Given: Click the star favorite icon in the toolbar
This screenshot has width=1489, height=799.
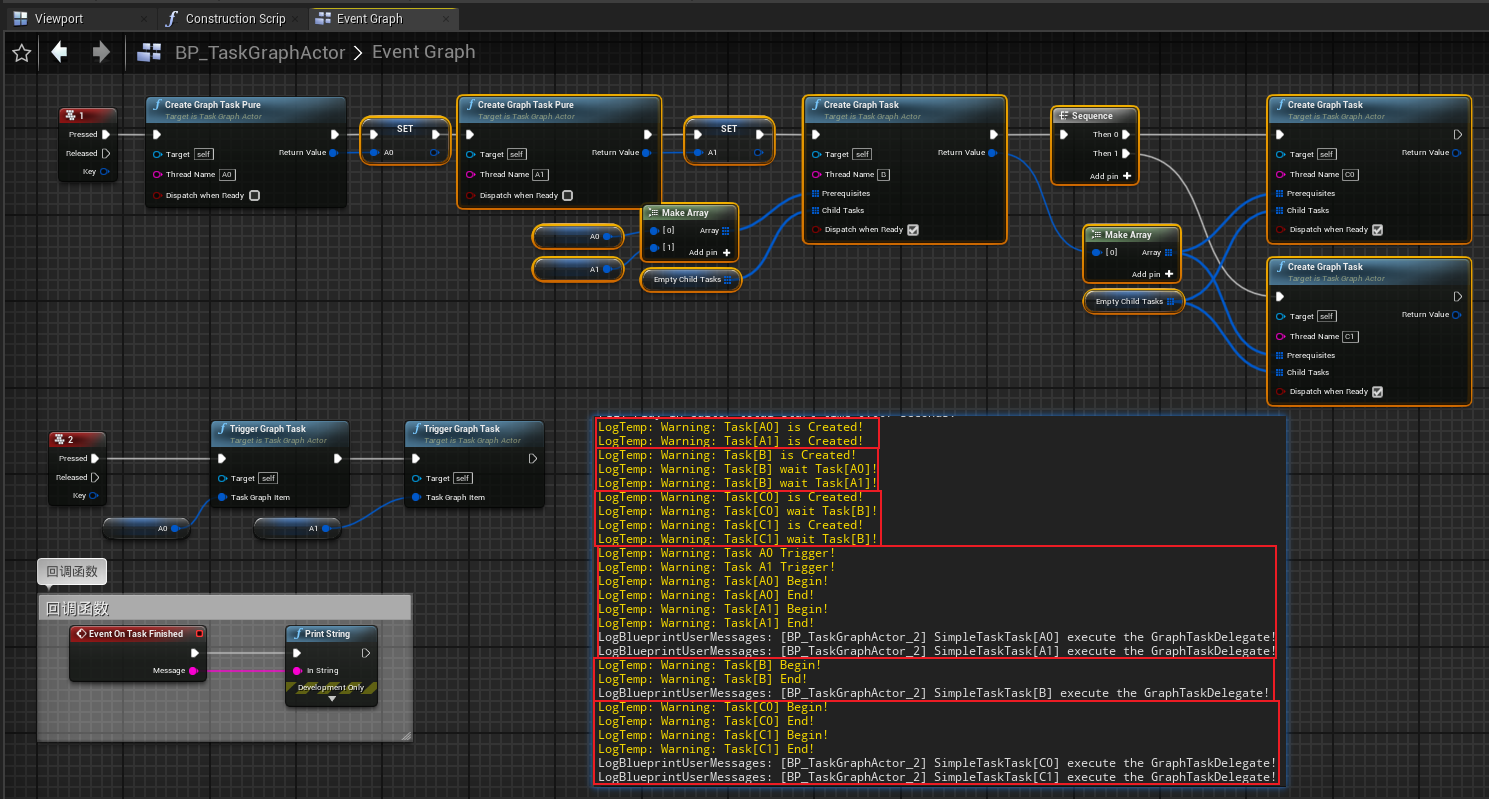Looking at the screenshot, I should (20, 52).
